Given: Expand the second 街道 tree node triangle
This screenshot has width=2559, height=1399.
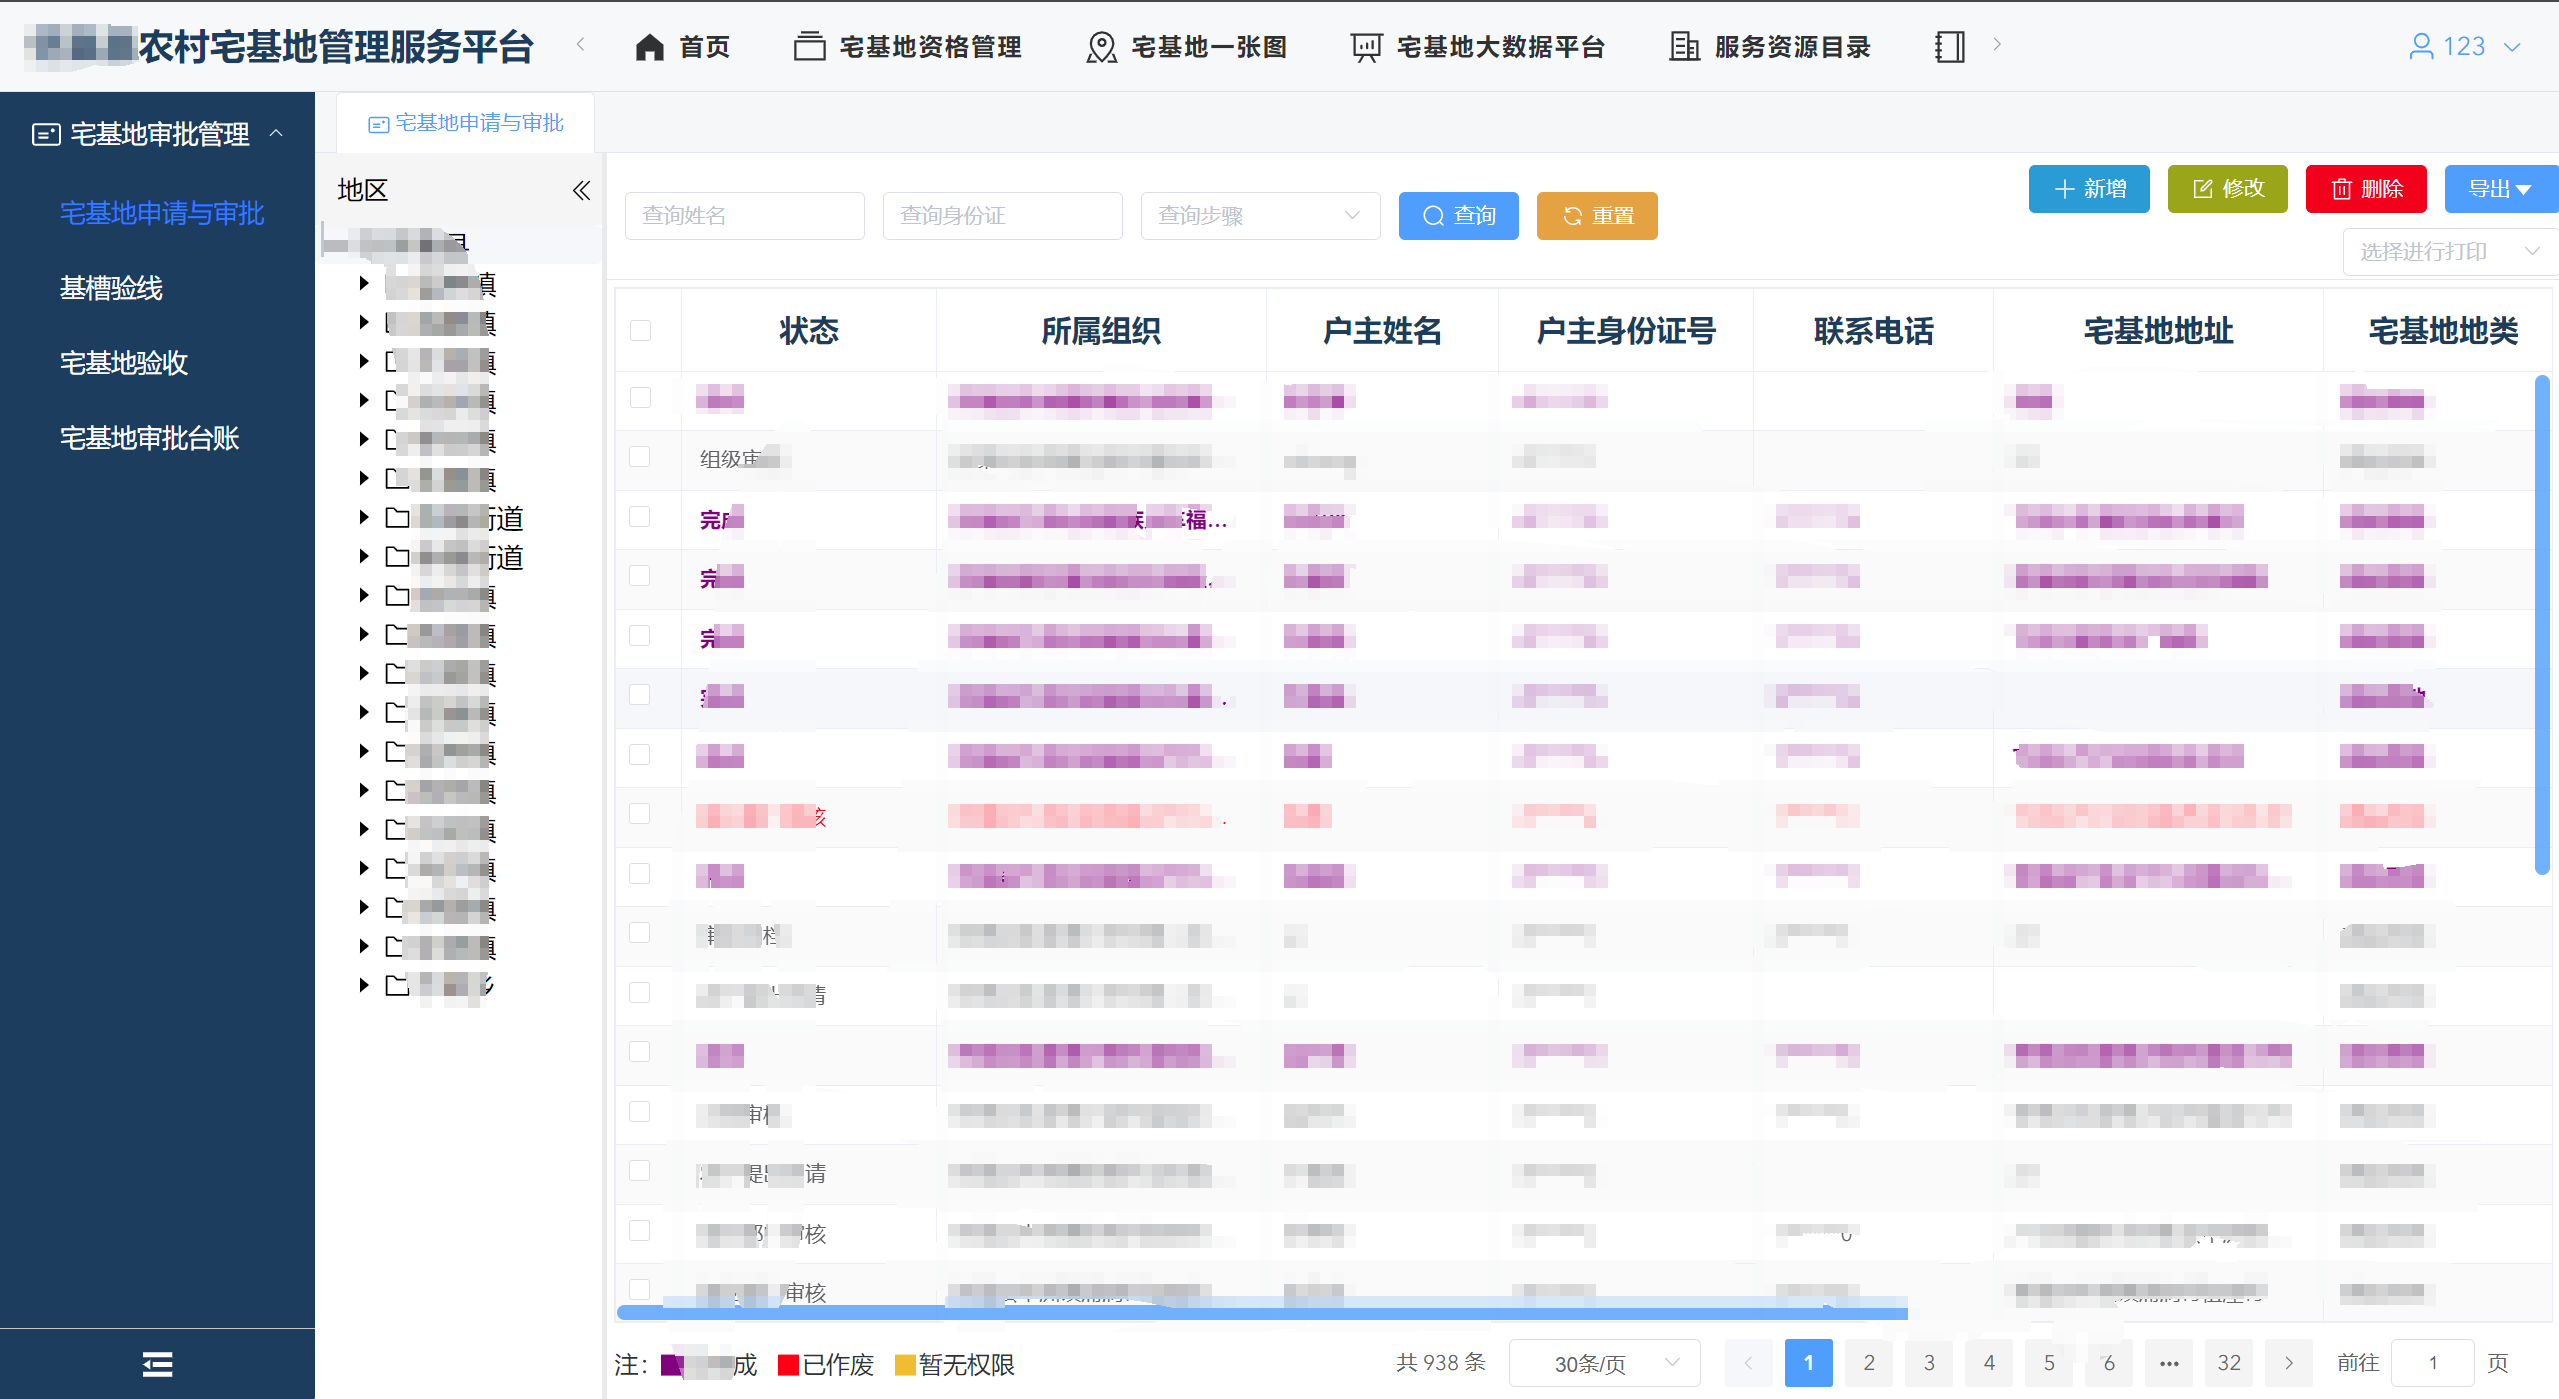Looking at the screenshot, I should click(364, 556).
